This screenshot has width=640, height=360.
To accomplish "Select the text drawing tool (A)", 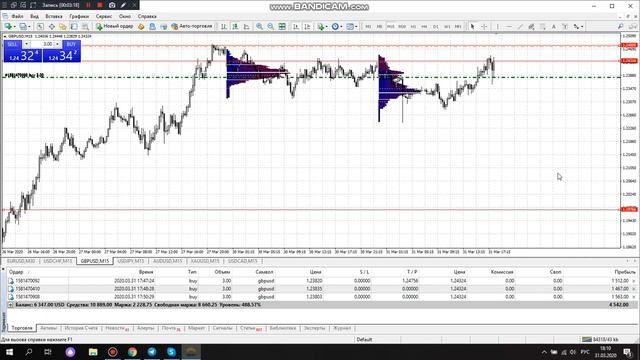I will [554, 27].
